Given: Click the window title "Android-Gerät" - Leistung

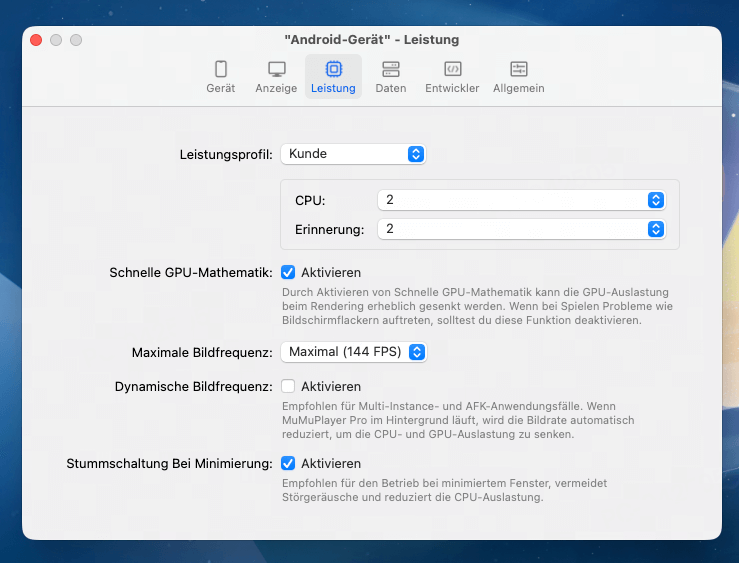Looking at the screenshot, I should 371,40.
